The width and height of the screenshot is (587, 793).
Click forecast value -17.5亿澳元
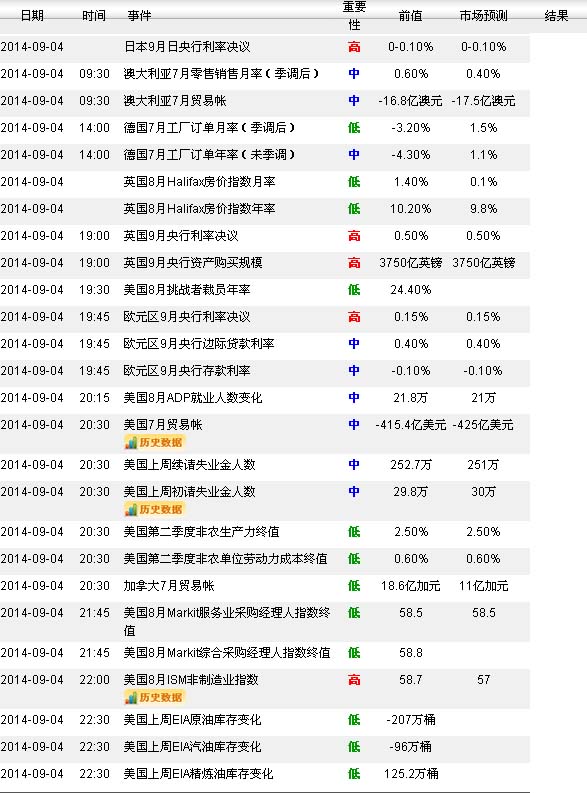(483, 101)
